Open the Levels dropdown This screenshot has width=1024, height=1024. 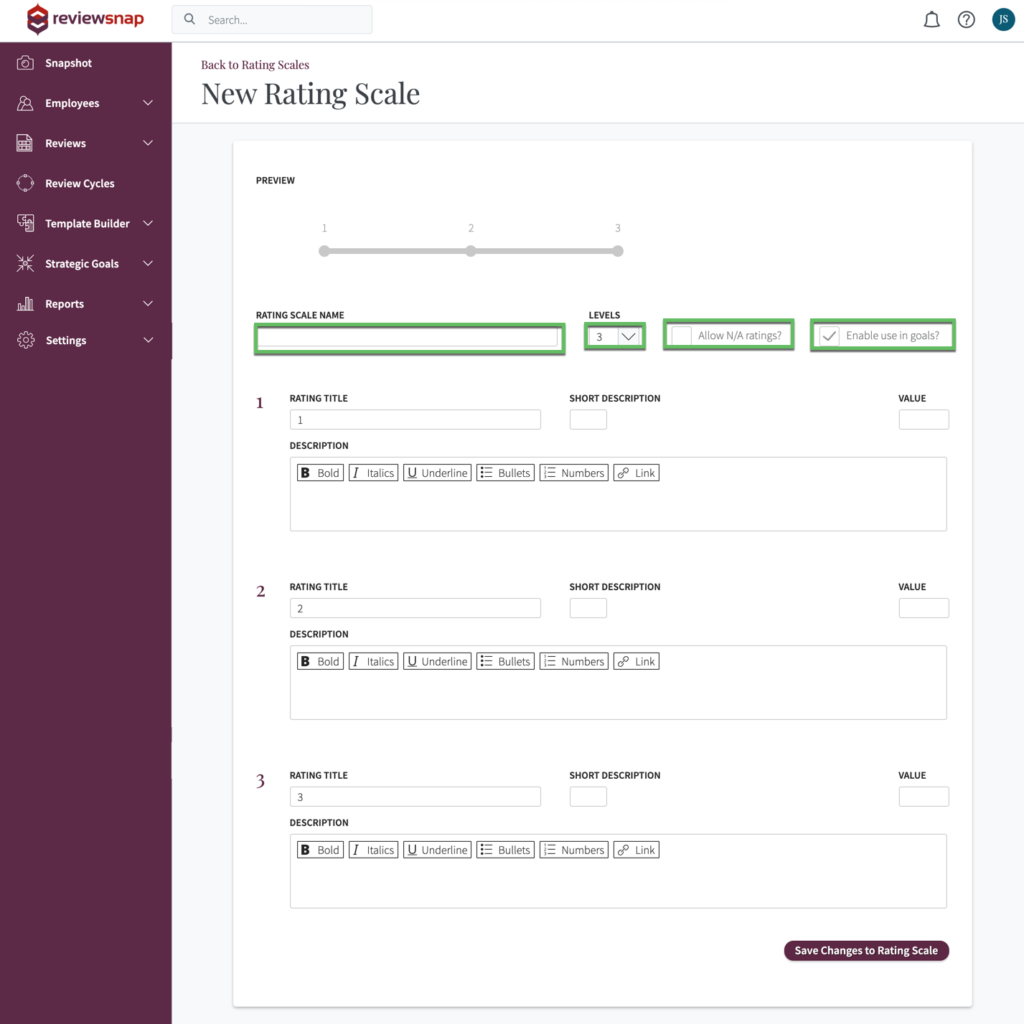pos(614,337)
